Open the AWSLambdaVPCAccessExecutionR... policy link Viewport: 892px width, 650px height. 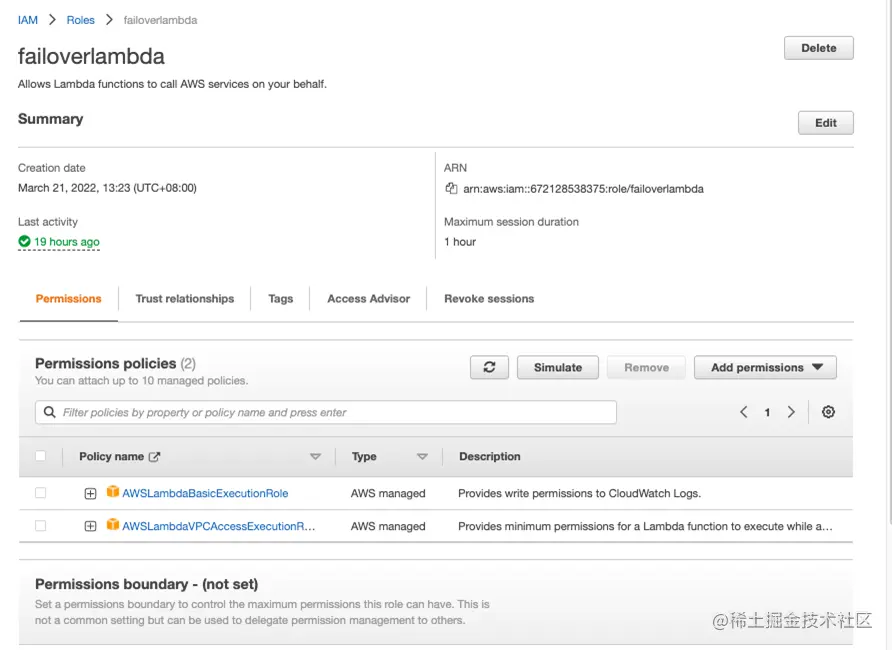[x=218, y=526]
